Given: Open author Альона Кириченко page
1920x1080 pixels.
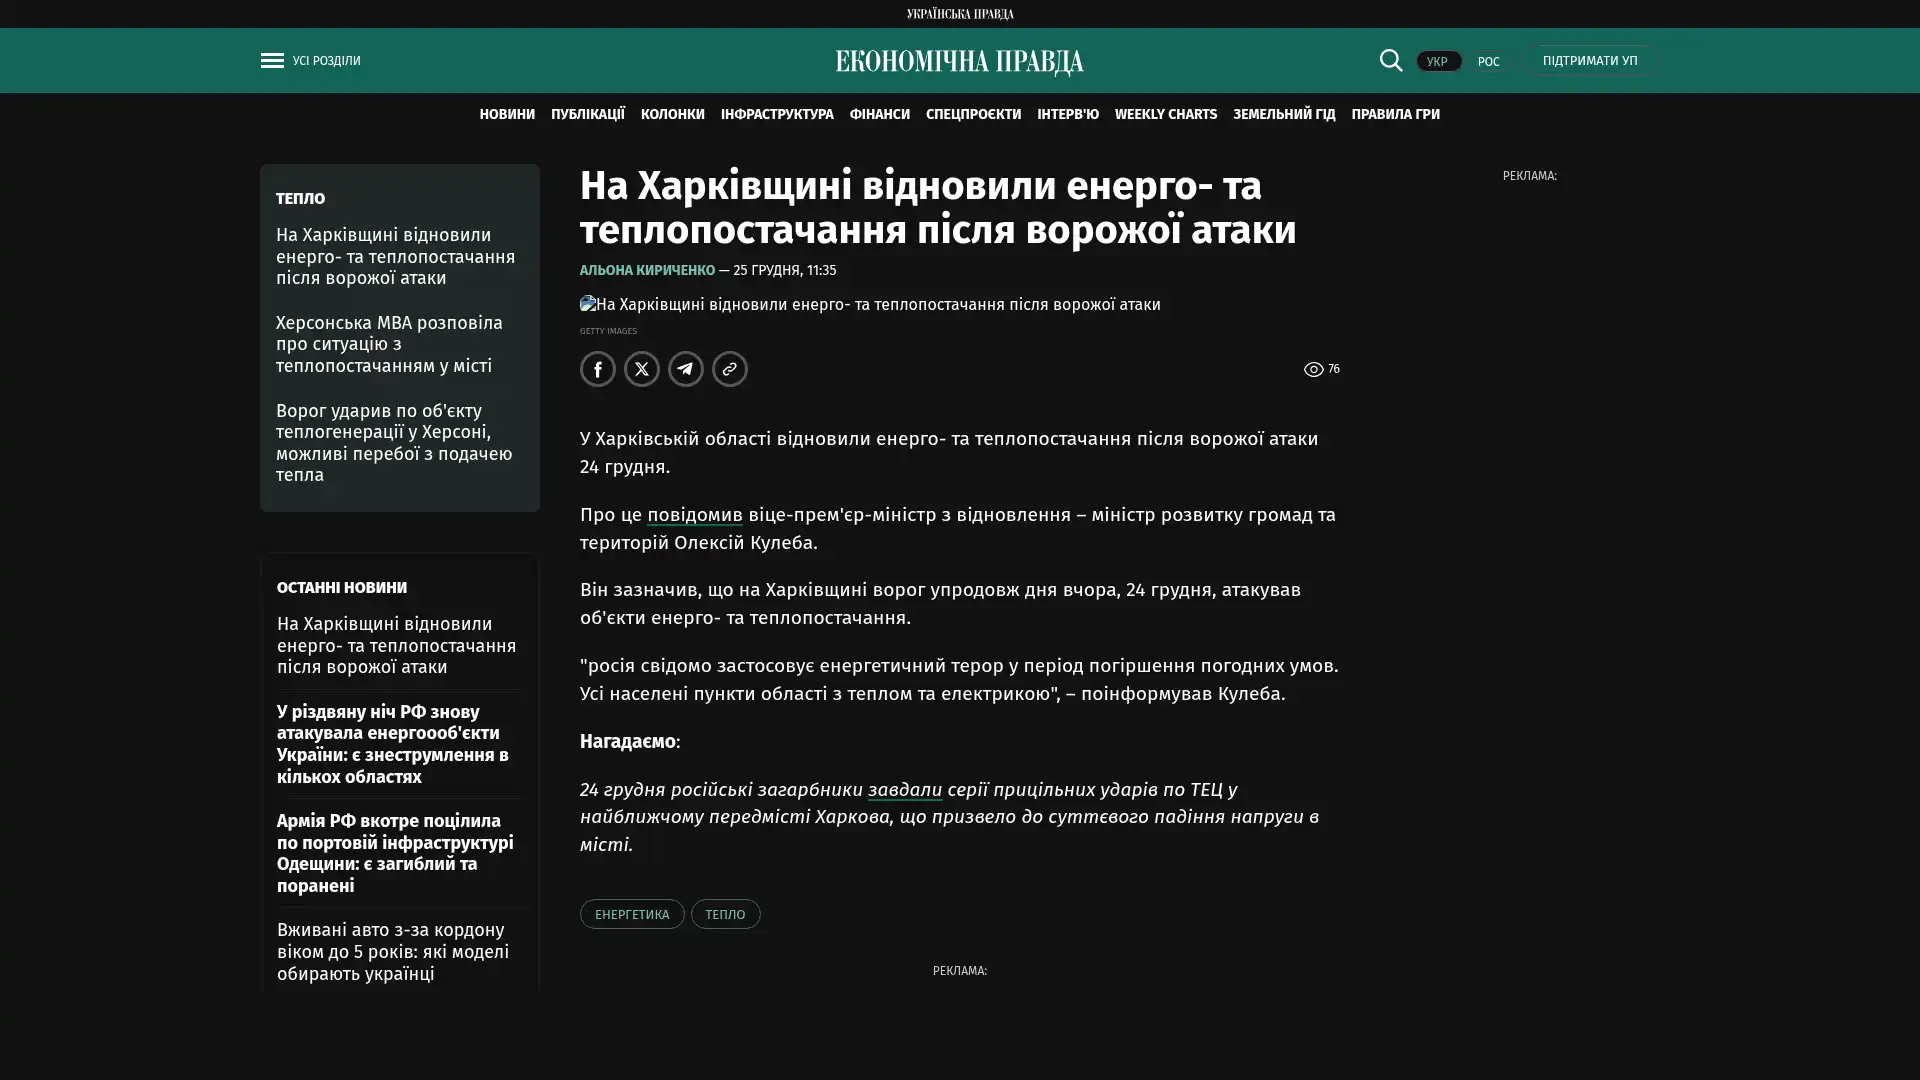Looking at the screenshot, I should click(x=647, y=271).
